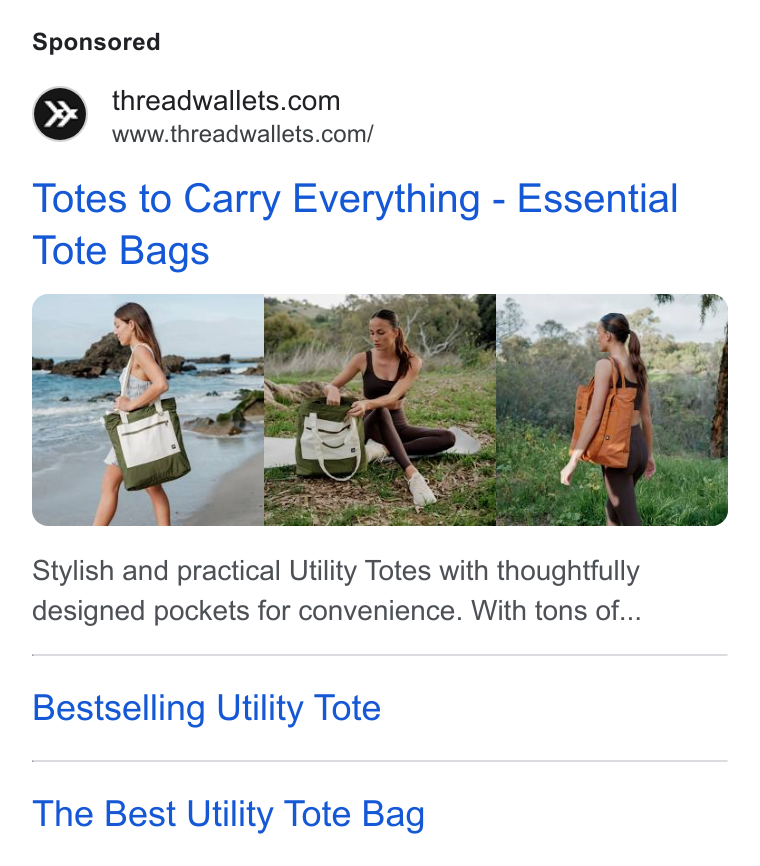The width and height of the screenshot is (760, 866).
Task: Select the orange tote bag photo
Action: pyautogui.click(x=612, y=410)
